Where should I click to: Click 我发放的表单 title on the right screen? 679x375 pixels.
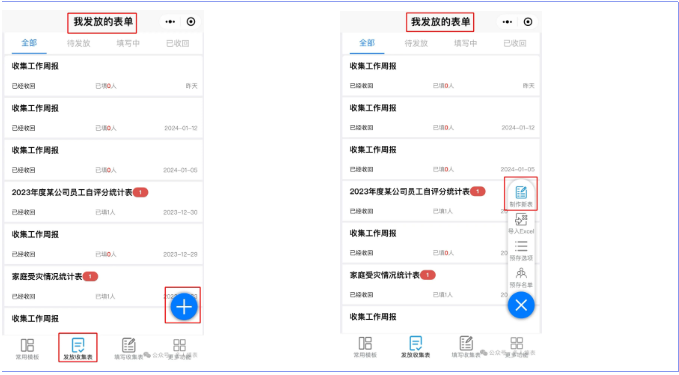(x=440, y=22)
